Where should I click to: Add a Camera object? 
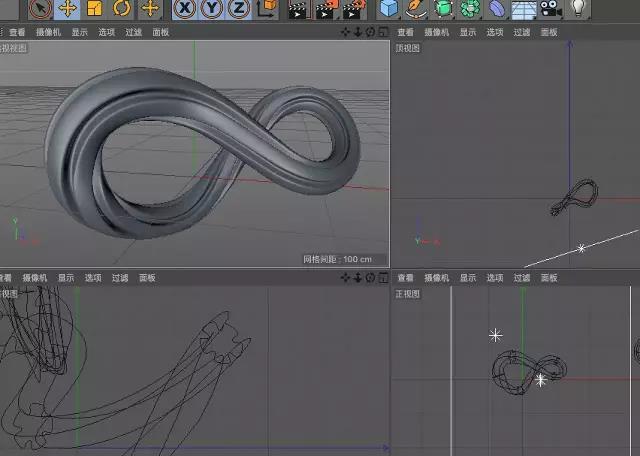(x=551, y=8)
